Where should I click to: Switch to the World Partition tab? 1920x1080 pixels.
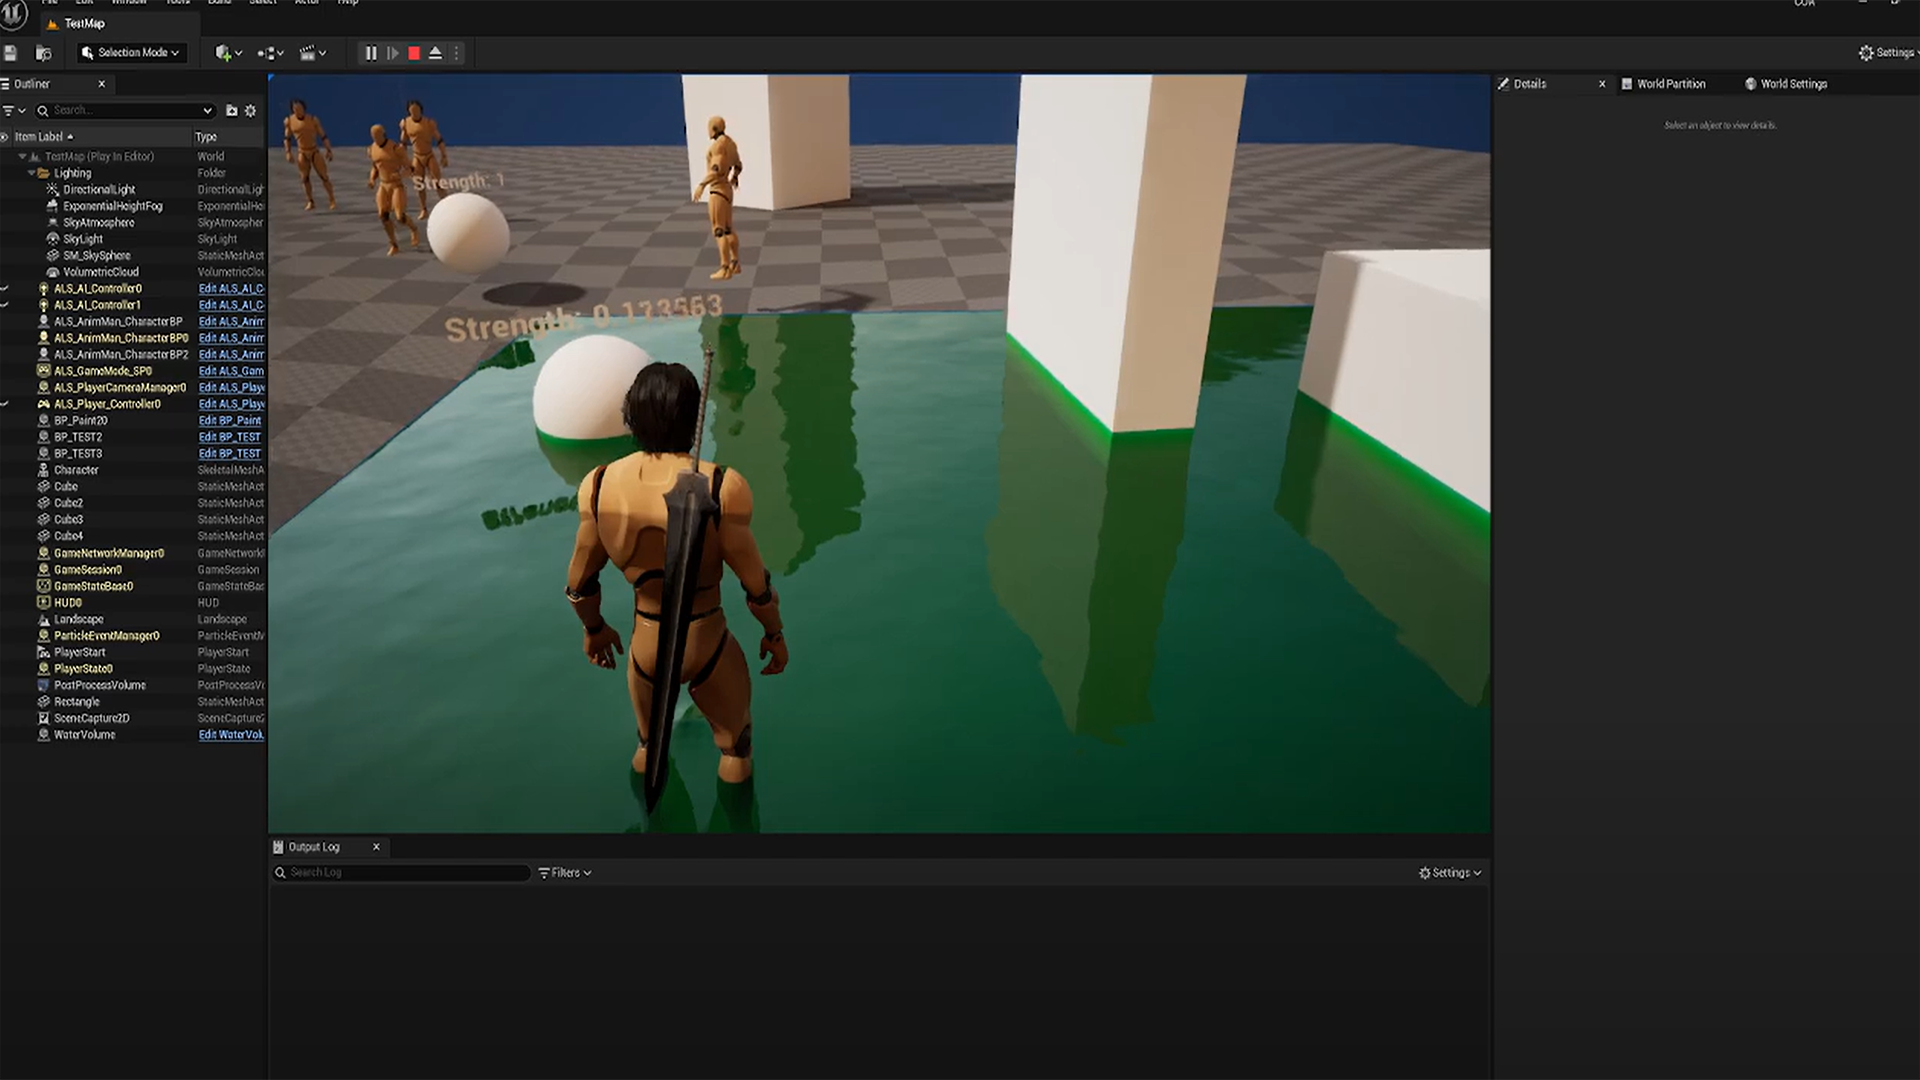1669,84
